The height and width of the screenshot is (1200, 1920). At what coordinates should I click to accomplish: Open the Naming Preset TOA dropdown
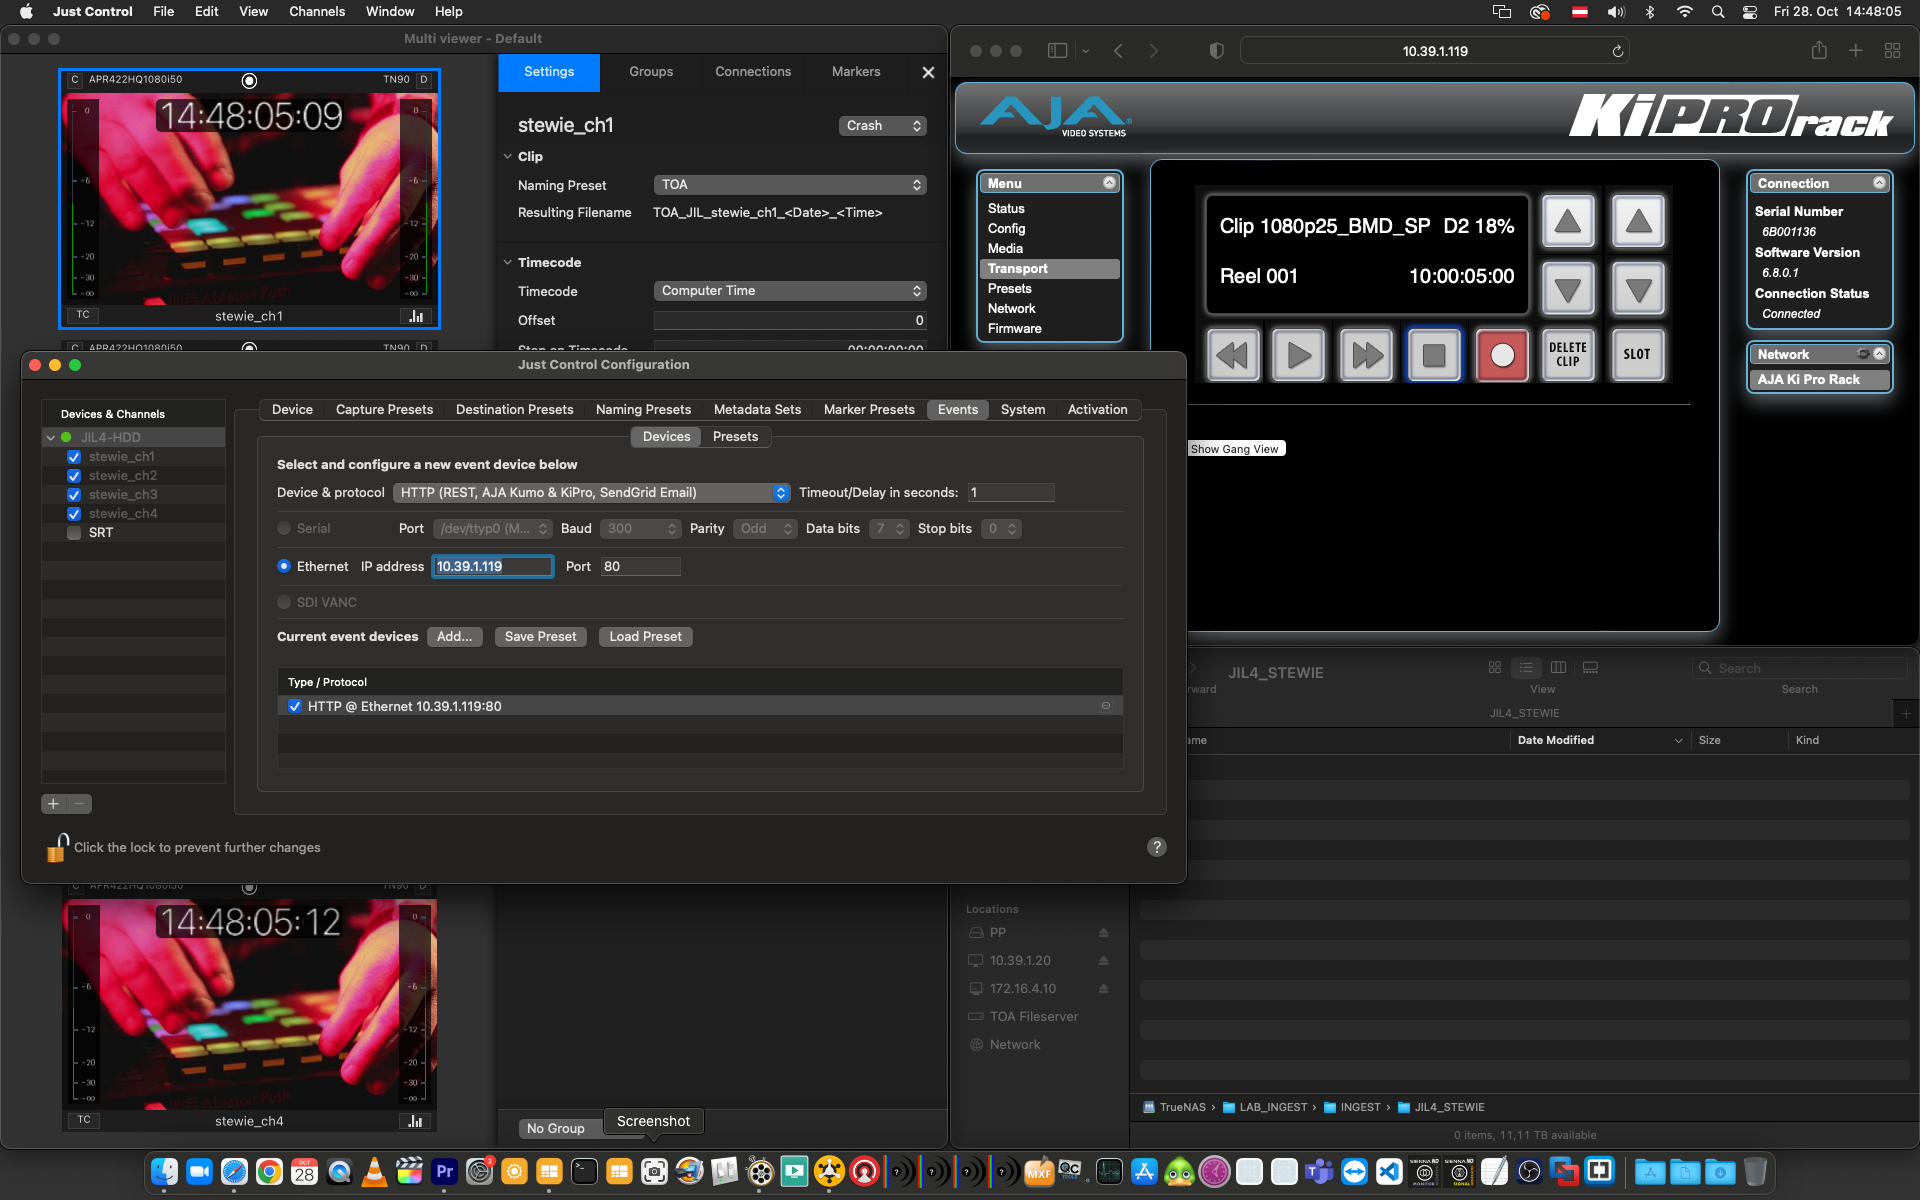[x=790, y=185]
